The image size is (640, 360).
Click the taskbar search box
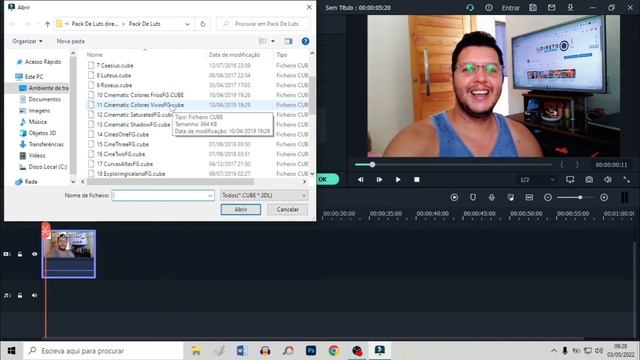tap(103, 351)
